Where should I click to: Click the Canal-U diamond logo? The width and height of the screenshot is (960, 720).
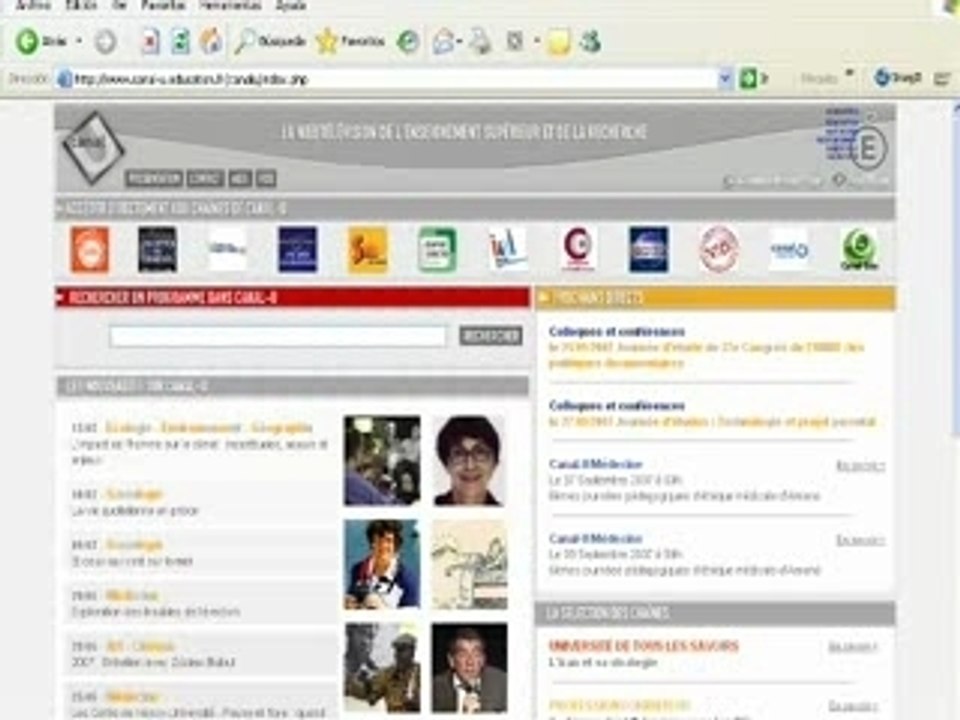tap(93, 148)
